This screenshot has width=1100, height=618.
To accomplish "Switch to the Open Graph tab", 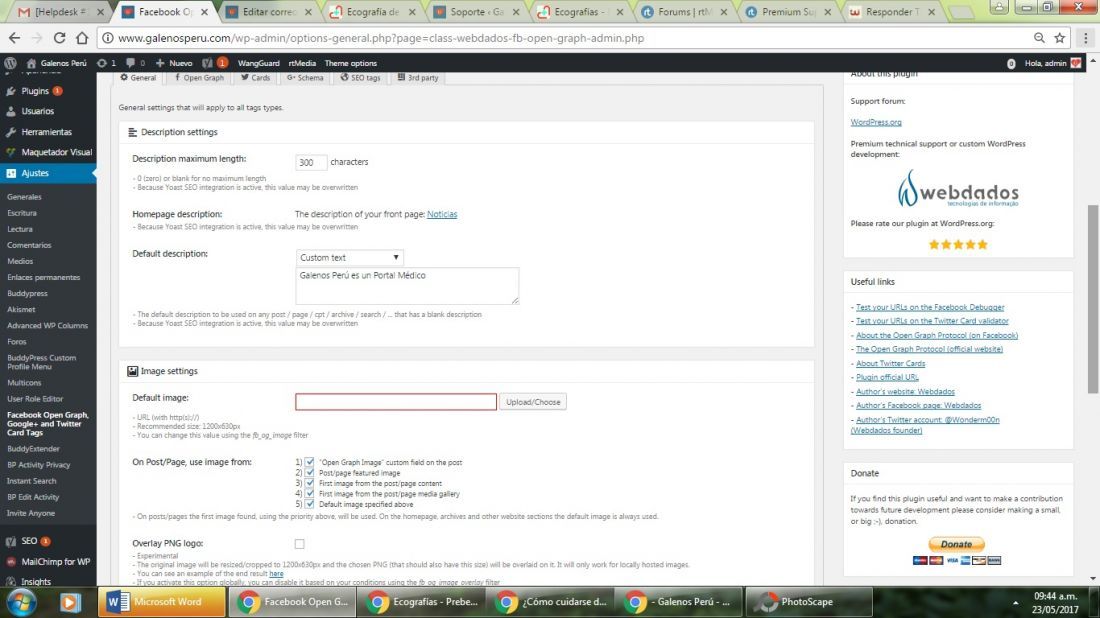I will (x=199, y=78).
